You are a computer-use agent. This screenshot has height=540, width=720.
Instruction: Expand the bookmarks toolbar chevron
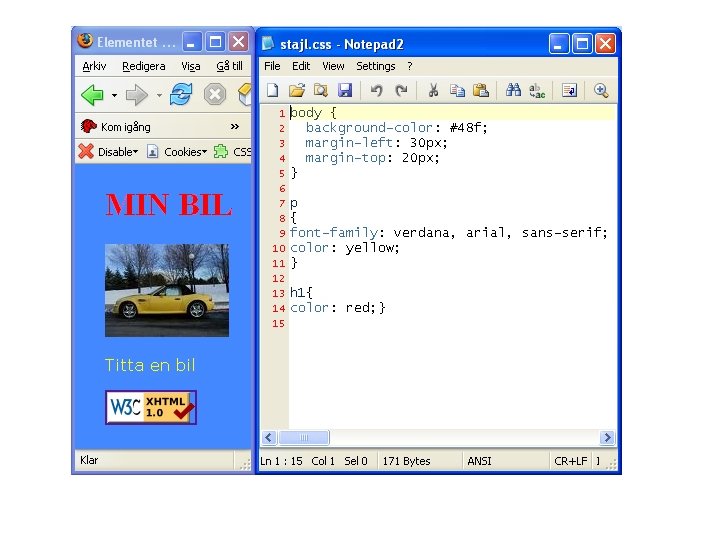click(x=235, y=126)
